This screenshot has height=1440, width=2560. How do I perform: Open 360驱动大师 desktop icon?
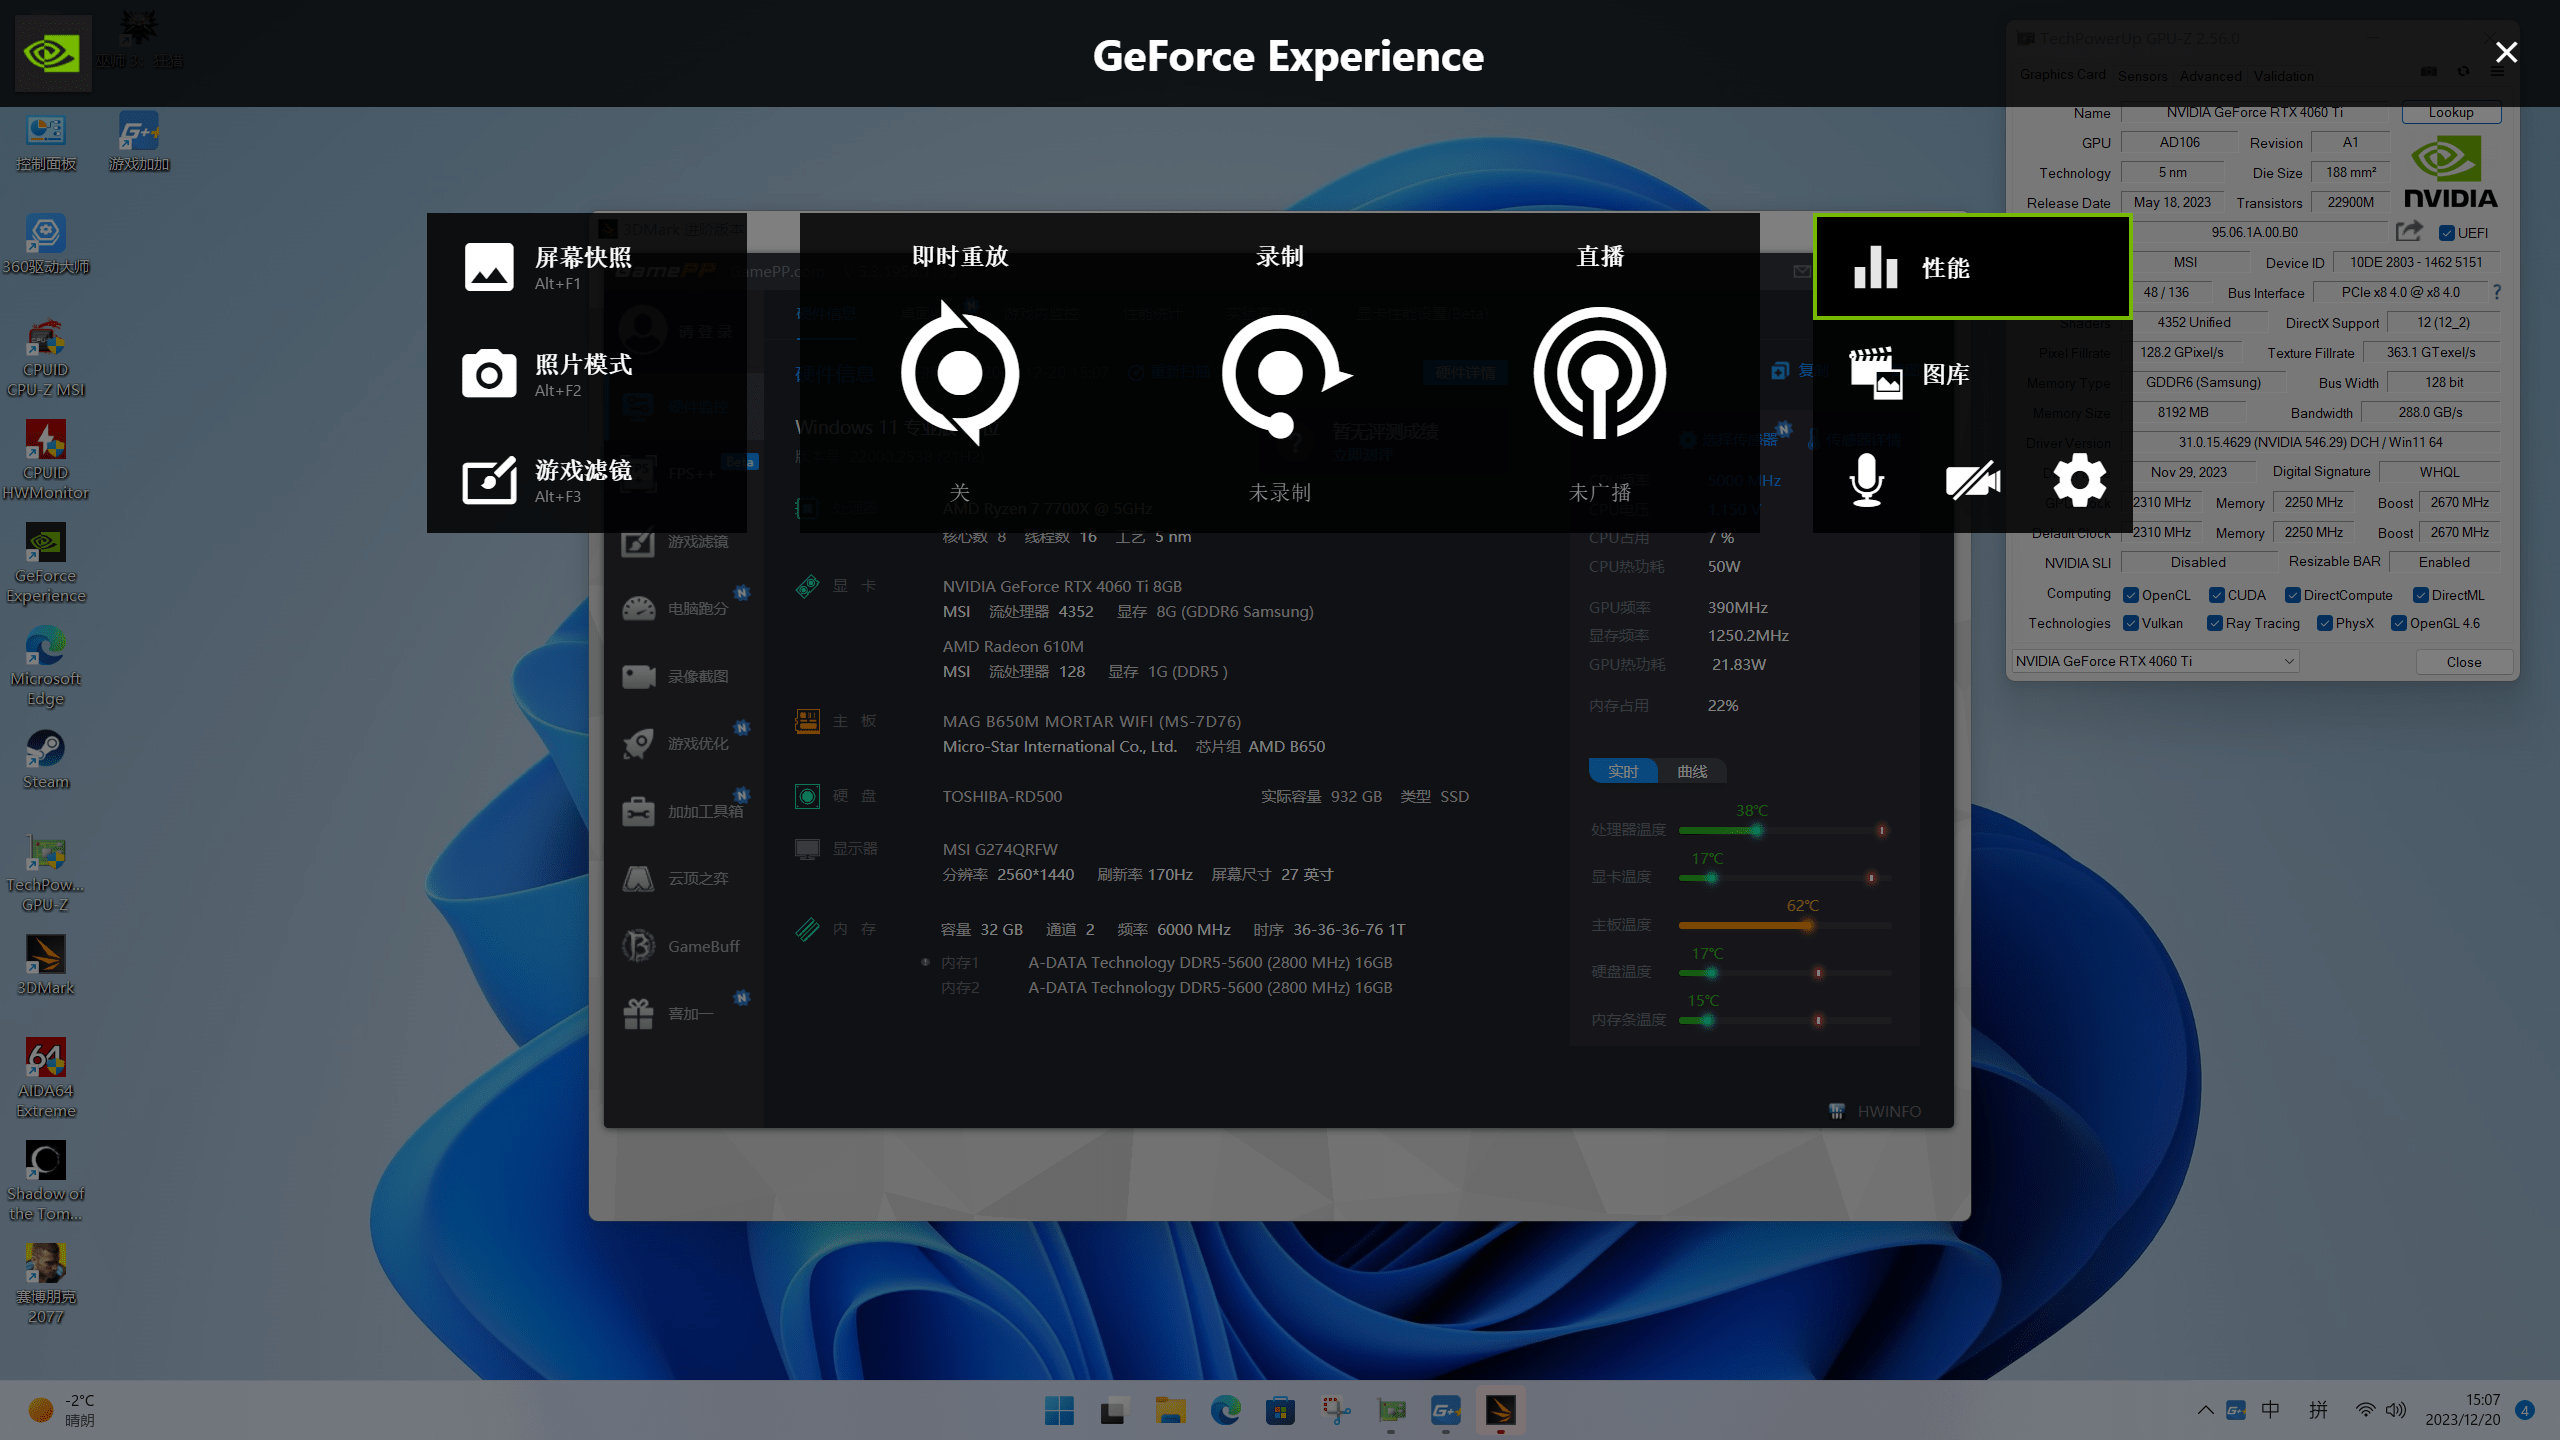click(46, 245)
